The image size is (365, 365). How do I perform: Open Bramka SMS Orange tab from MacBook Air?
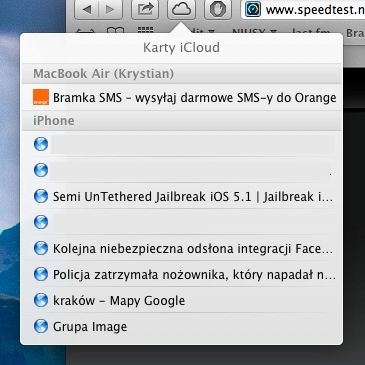click(x=182, y=98)
